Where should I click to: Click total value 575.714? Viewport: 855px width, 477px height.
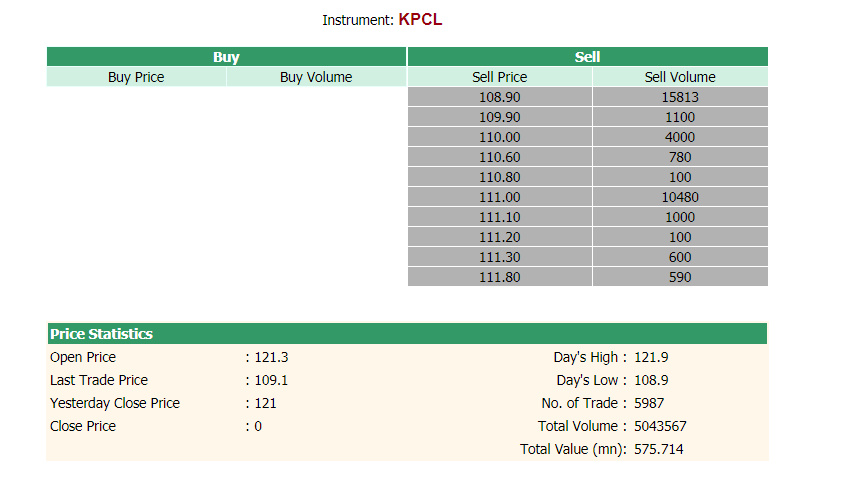[x=659, y=449]
